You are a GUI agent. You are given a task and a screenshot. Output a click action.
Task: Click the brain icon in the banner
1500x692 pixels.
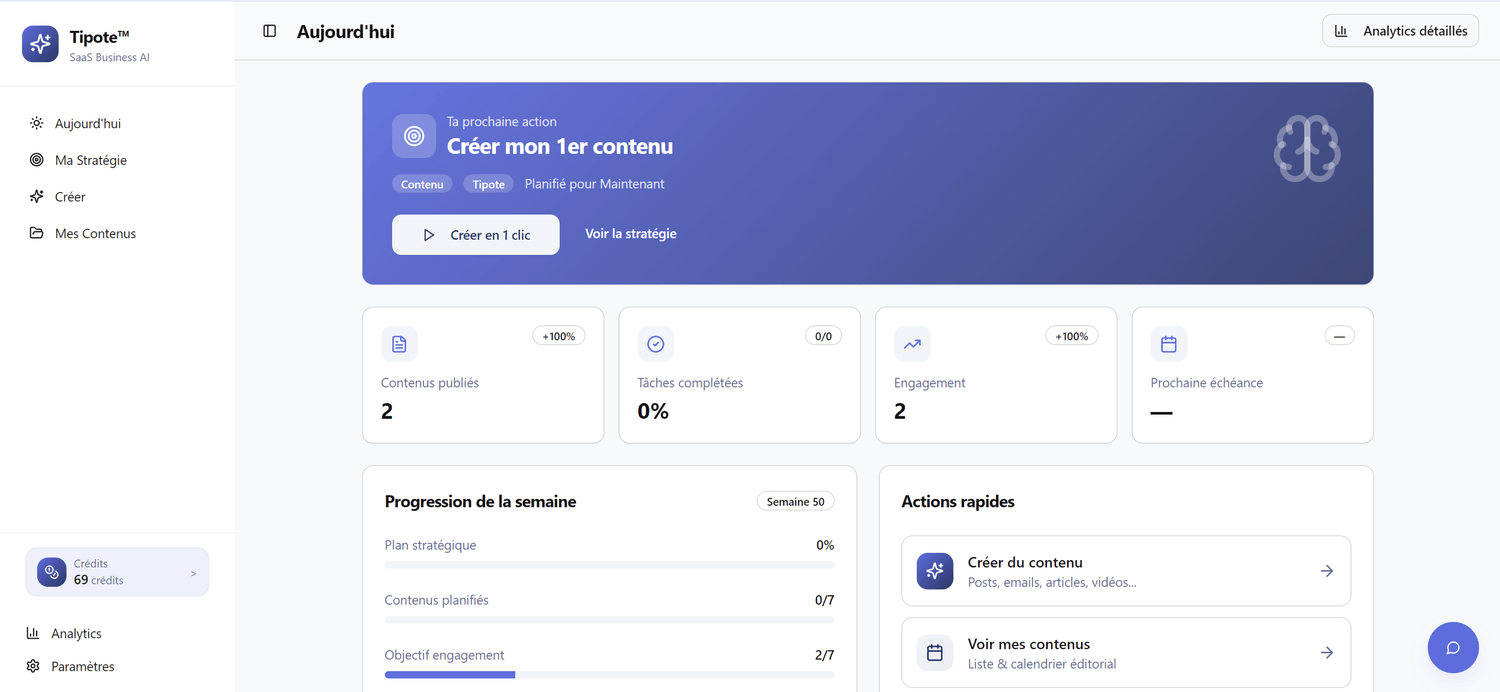(x=1307, y=148)
